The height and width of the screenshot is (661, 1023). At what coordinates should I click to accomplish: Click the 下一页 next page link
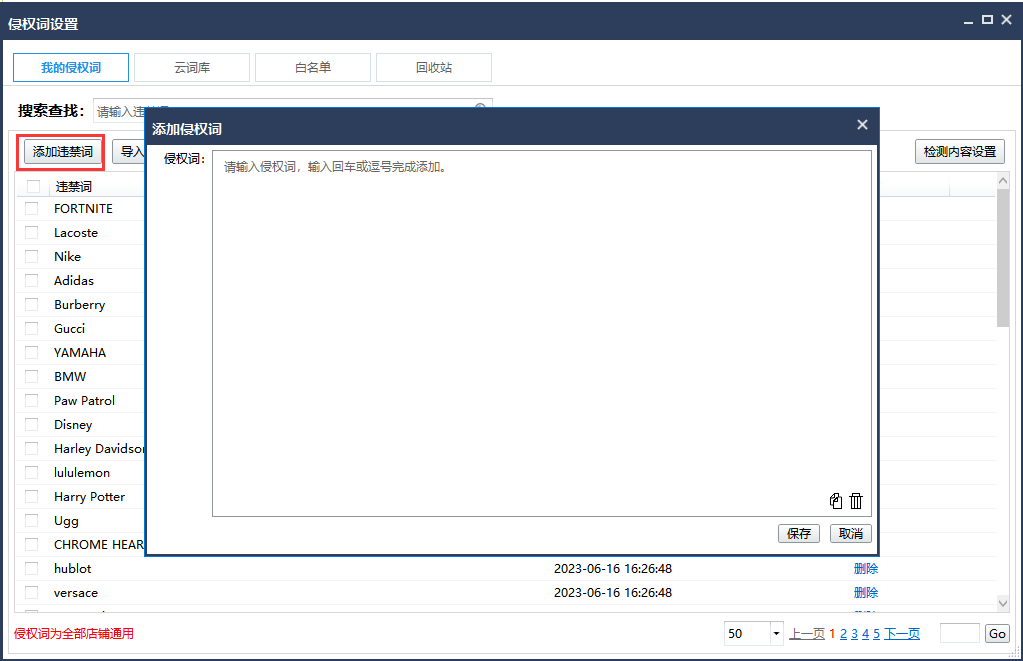[902, 634]
